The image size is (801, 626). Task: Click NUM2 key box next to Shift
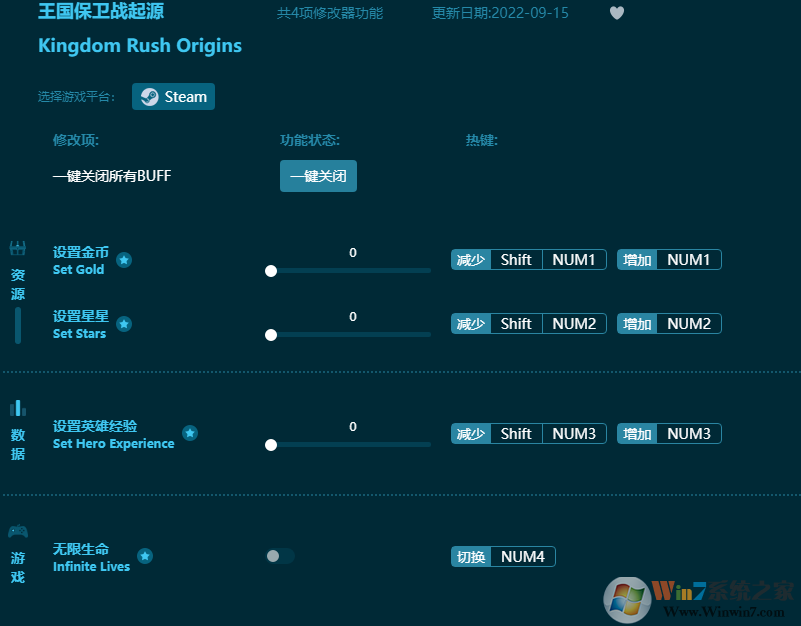(x=574, y=323)
